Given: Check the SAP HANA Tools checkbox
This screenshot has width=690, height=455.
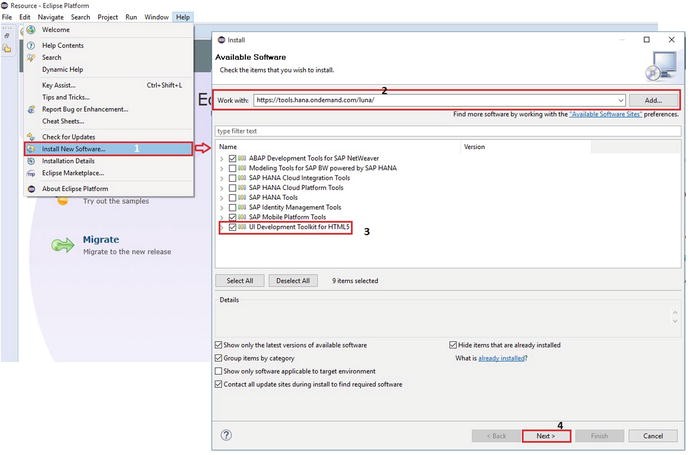Looking at the screenshot, I should tap(232, 198).
